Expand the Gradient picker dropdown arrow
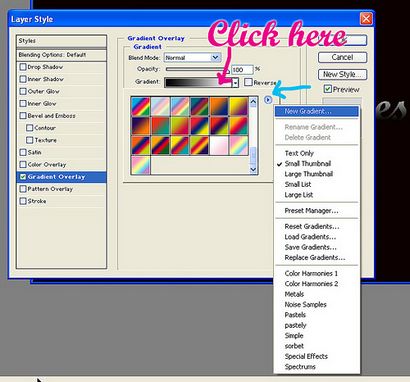This screenshot has width=410, height=382. tap(235, 83)
